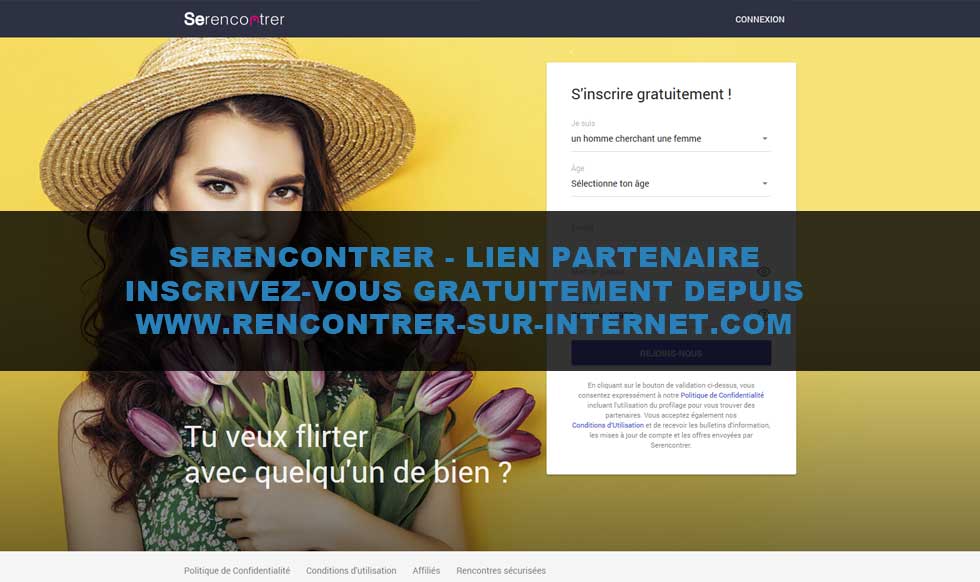
Task: Open 'un homme cherchant une femme' selector
Action: [671, 139]
